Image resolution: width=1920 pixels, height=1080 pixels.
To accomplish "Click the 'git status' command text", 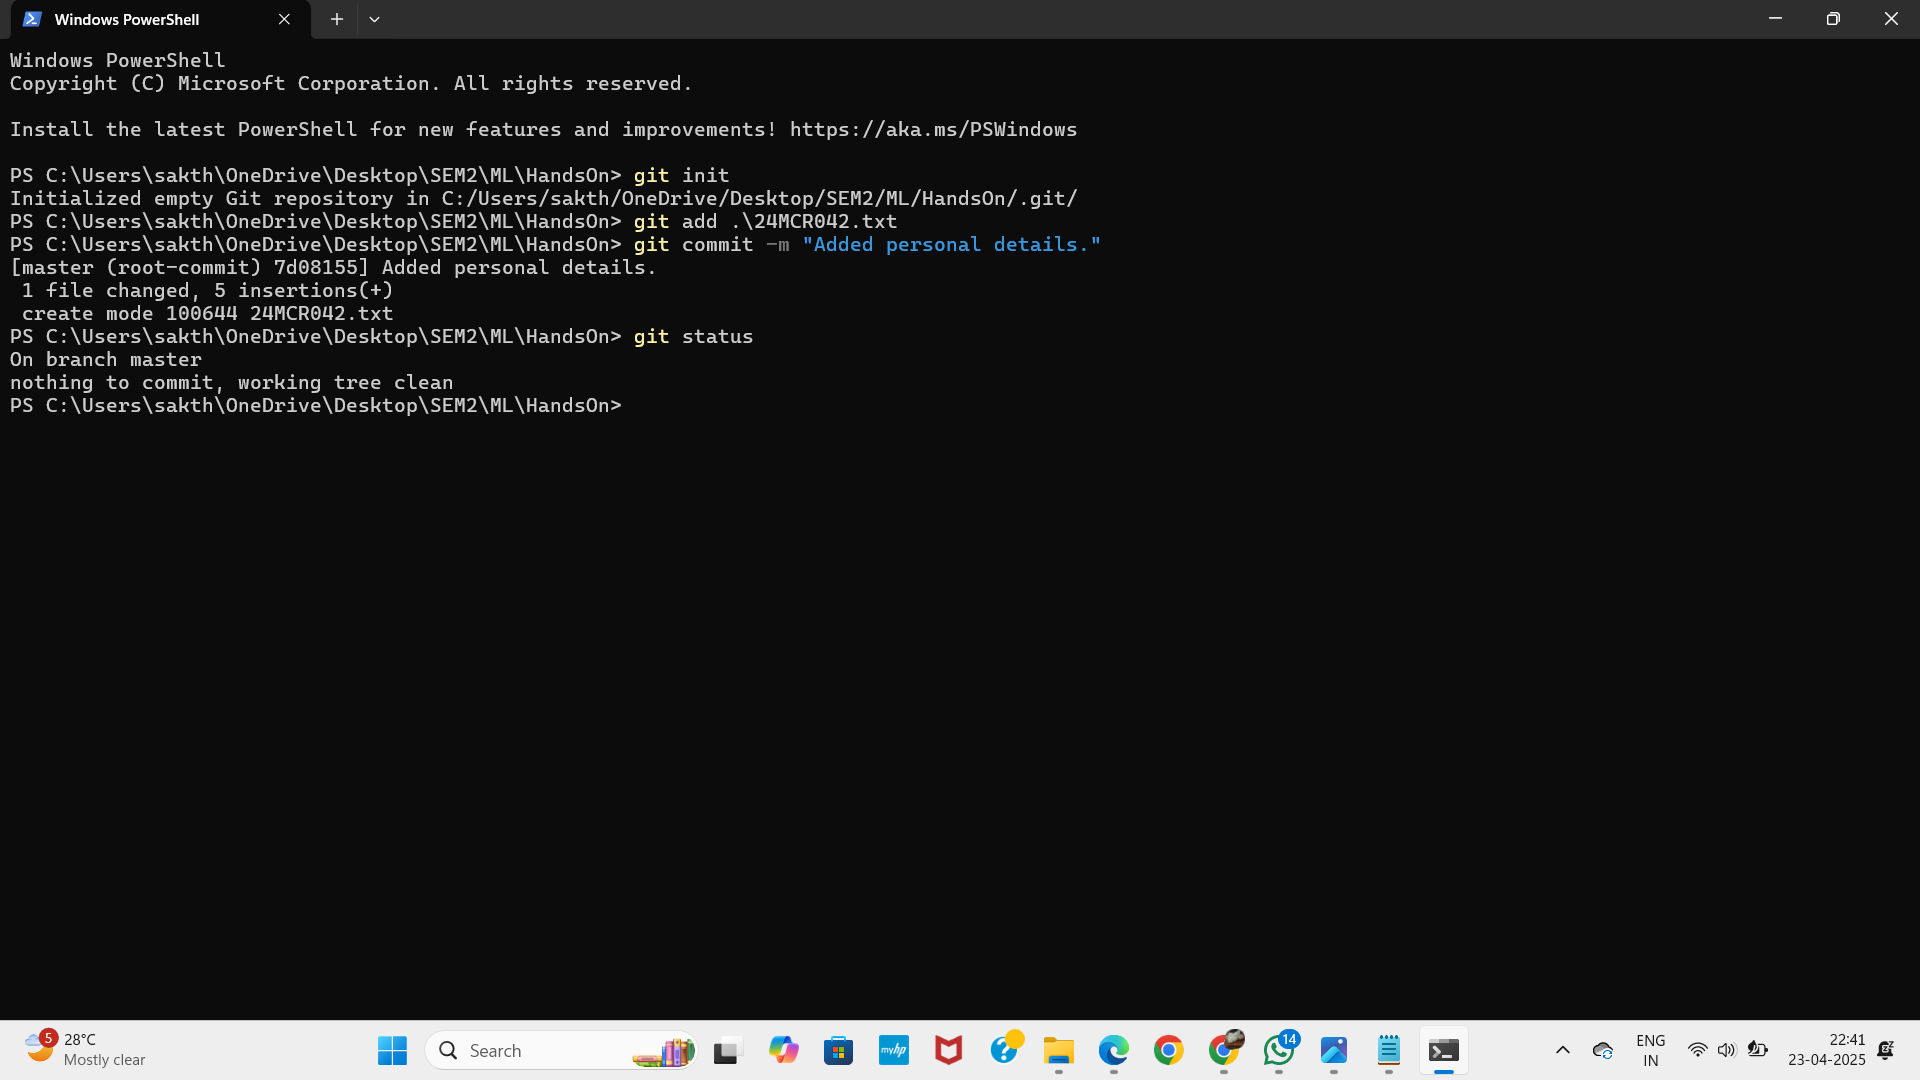I will point(693,336).
